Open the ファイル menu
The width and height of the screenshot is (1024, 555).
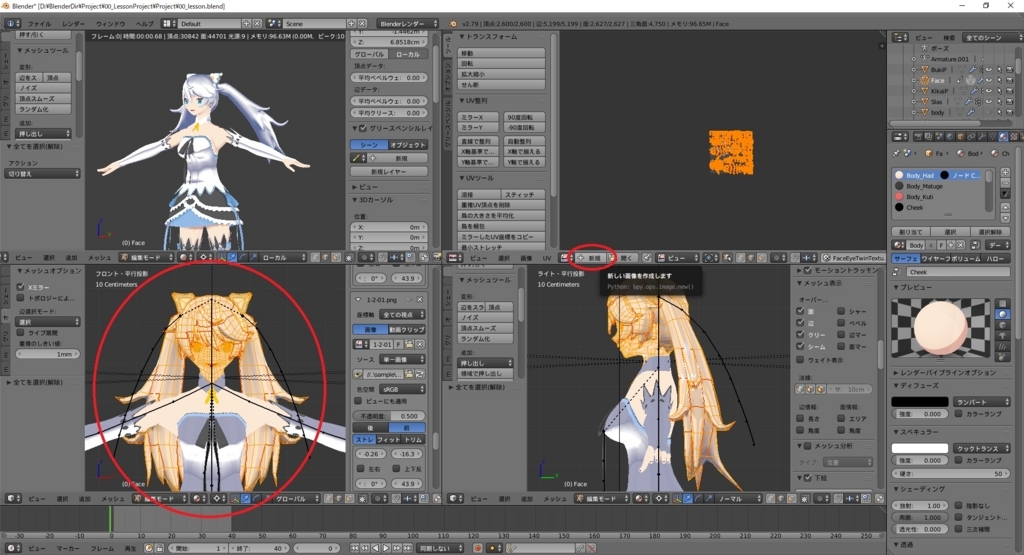[x=39, y=24]
